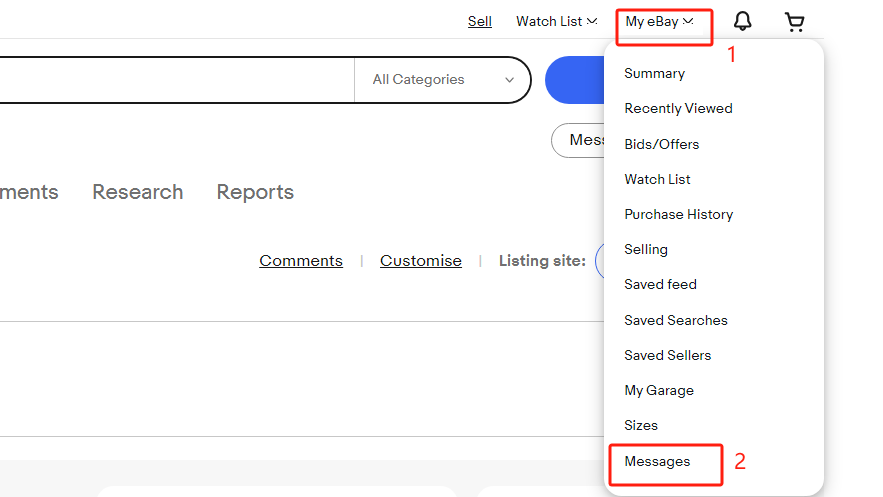Focus the search text field
The height and width of the screenshot is (497, 883).
point(175,80)
